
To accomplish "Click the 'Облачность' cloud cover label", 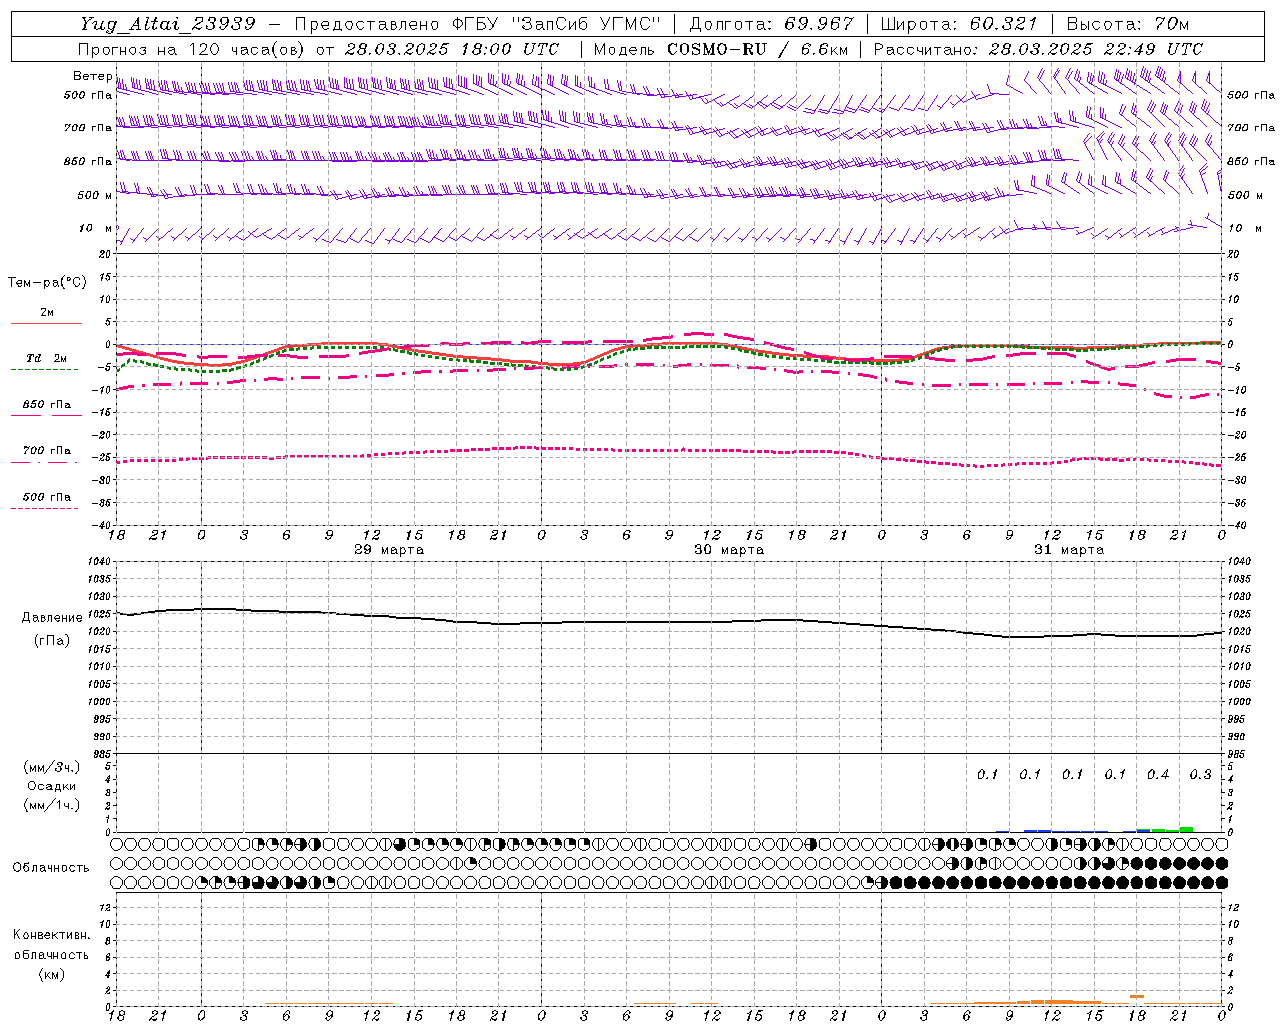I will tap(51, 867).
